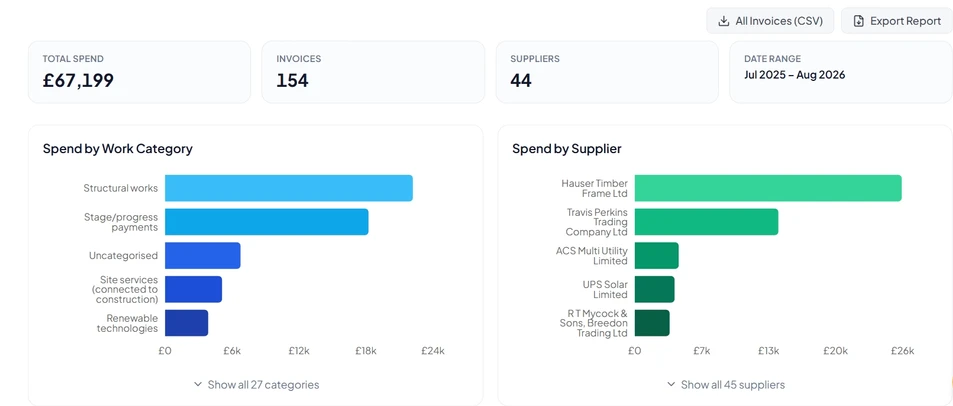
Task: Click the £13k tick on supplier chart
Action: point(768,351)
